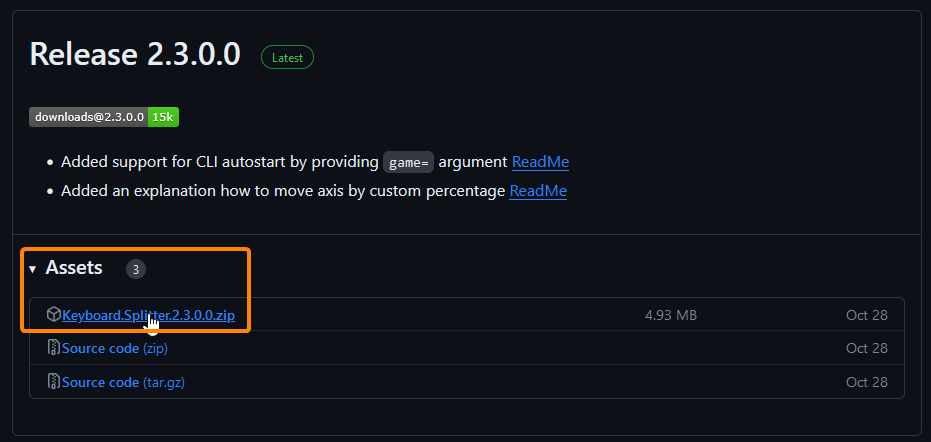Click the Assets heading text
This screenshot has height=442, width=931.
pyautogui.click(x=74, y=268)
